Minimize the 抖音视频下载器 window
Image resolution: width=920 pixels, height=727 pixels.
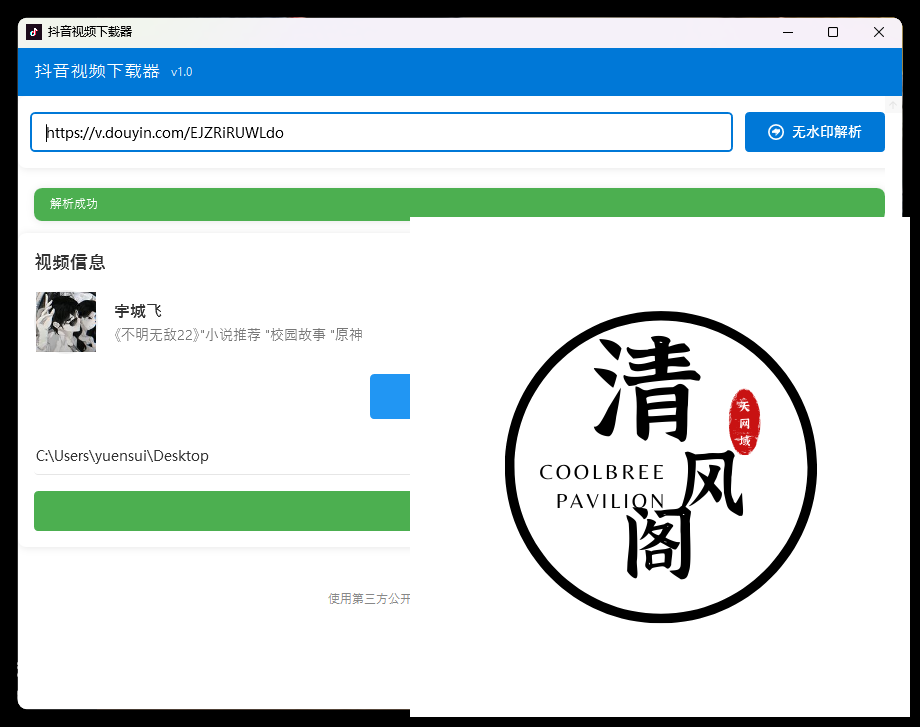pos(788,32)
